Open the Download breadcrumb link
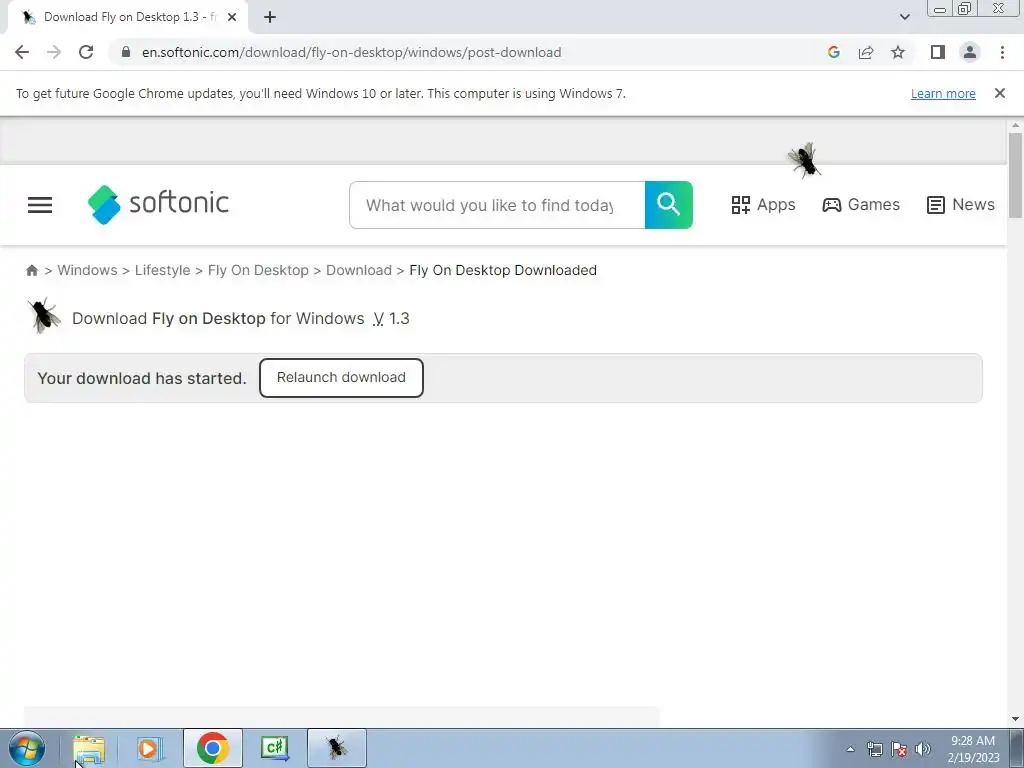Viewport: 1024px width, 768px height. coord(359,270)
